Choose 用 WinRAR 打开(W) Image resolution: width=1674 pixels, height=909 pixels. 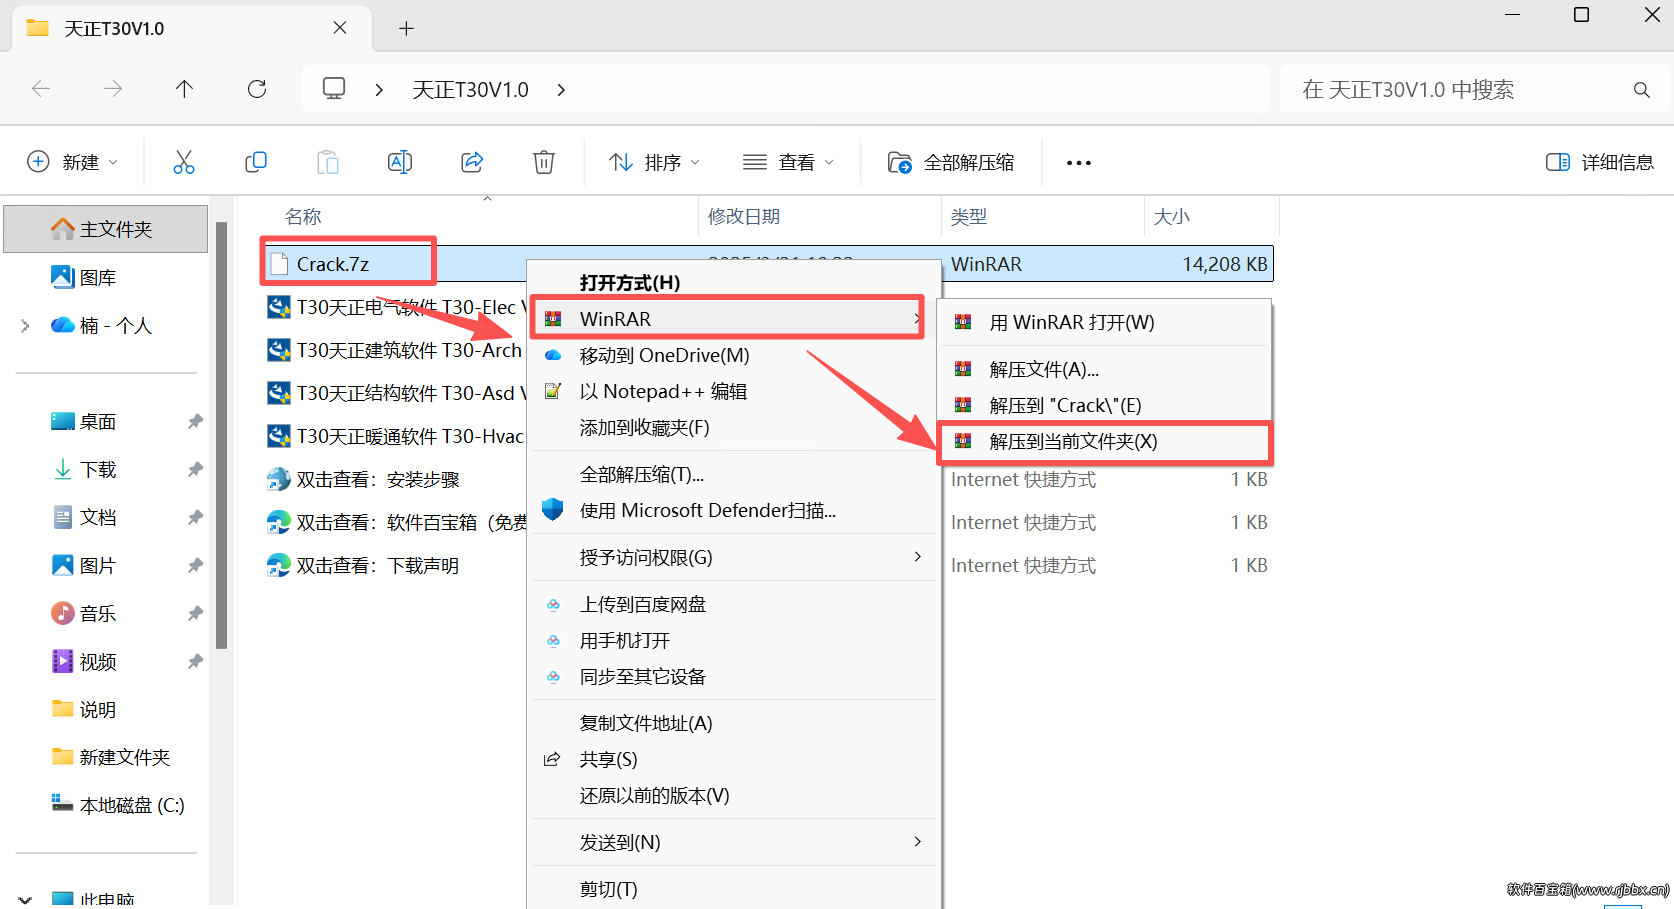(x=1104, y=322)
